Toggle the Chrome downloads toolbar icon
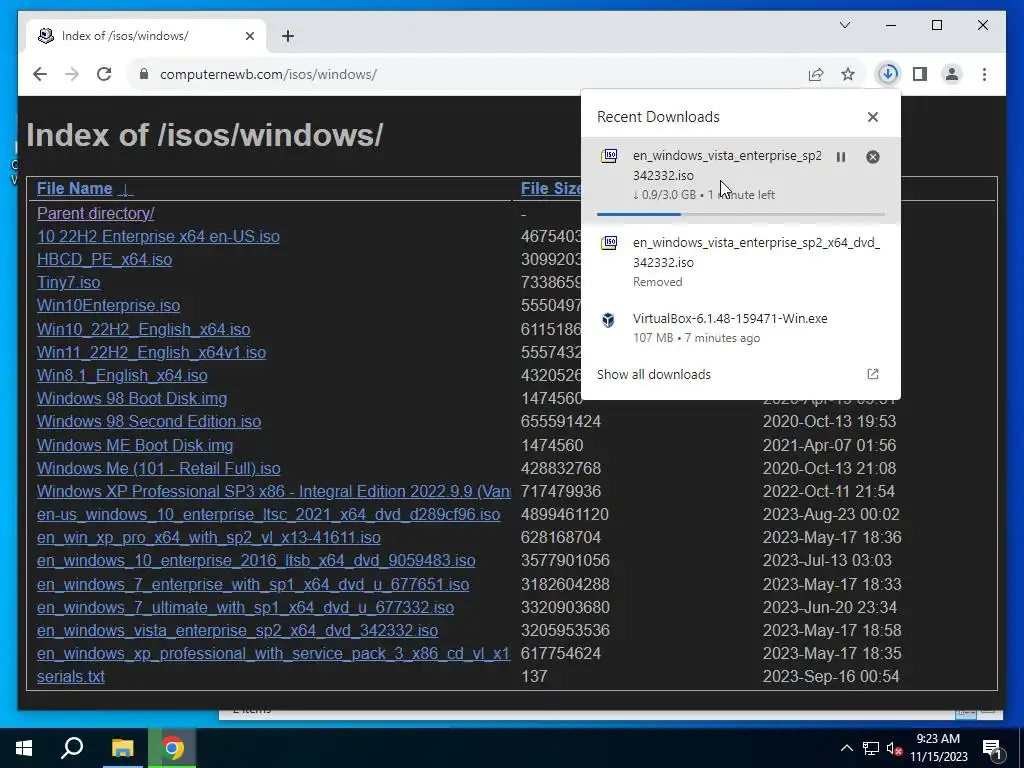Image resolution: width=1024 pixels, height=768 pixels. [x=888, y=74]
